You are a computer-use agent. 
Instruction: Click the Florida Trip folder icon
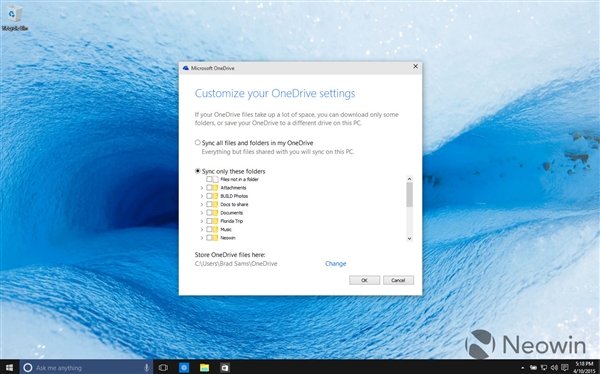[x=215, y=221]
